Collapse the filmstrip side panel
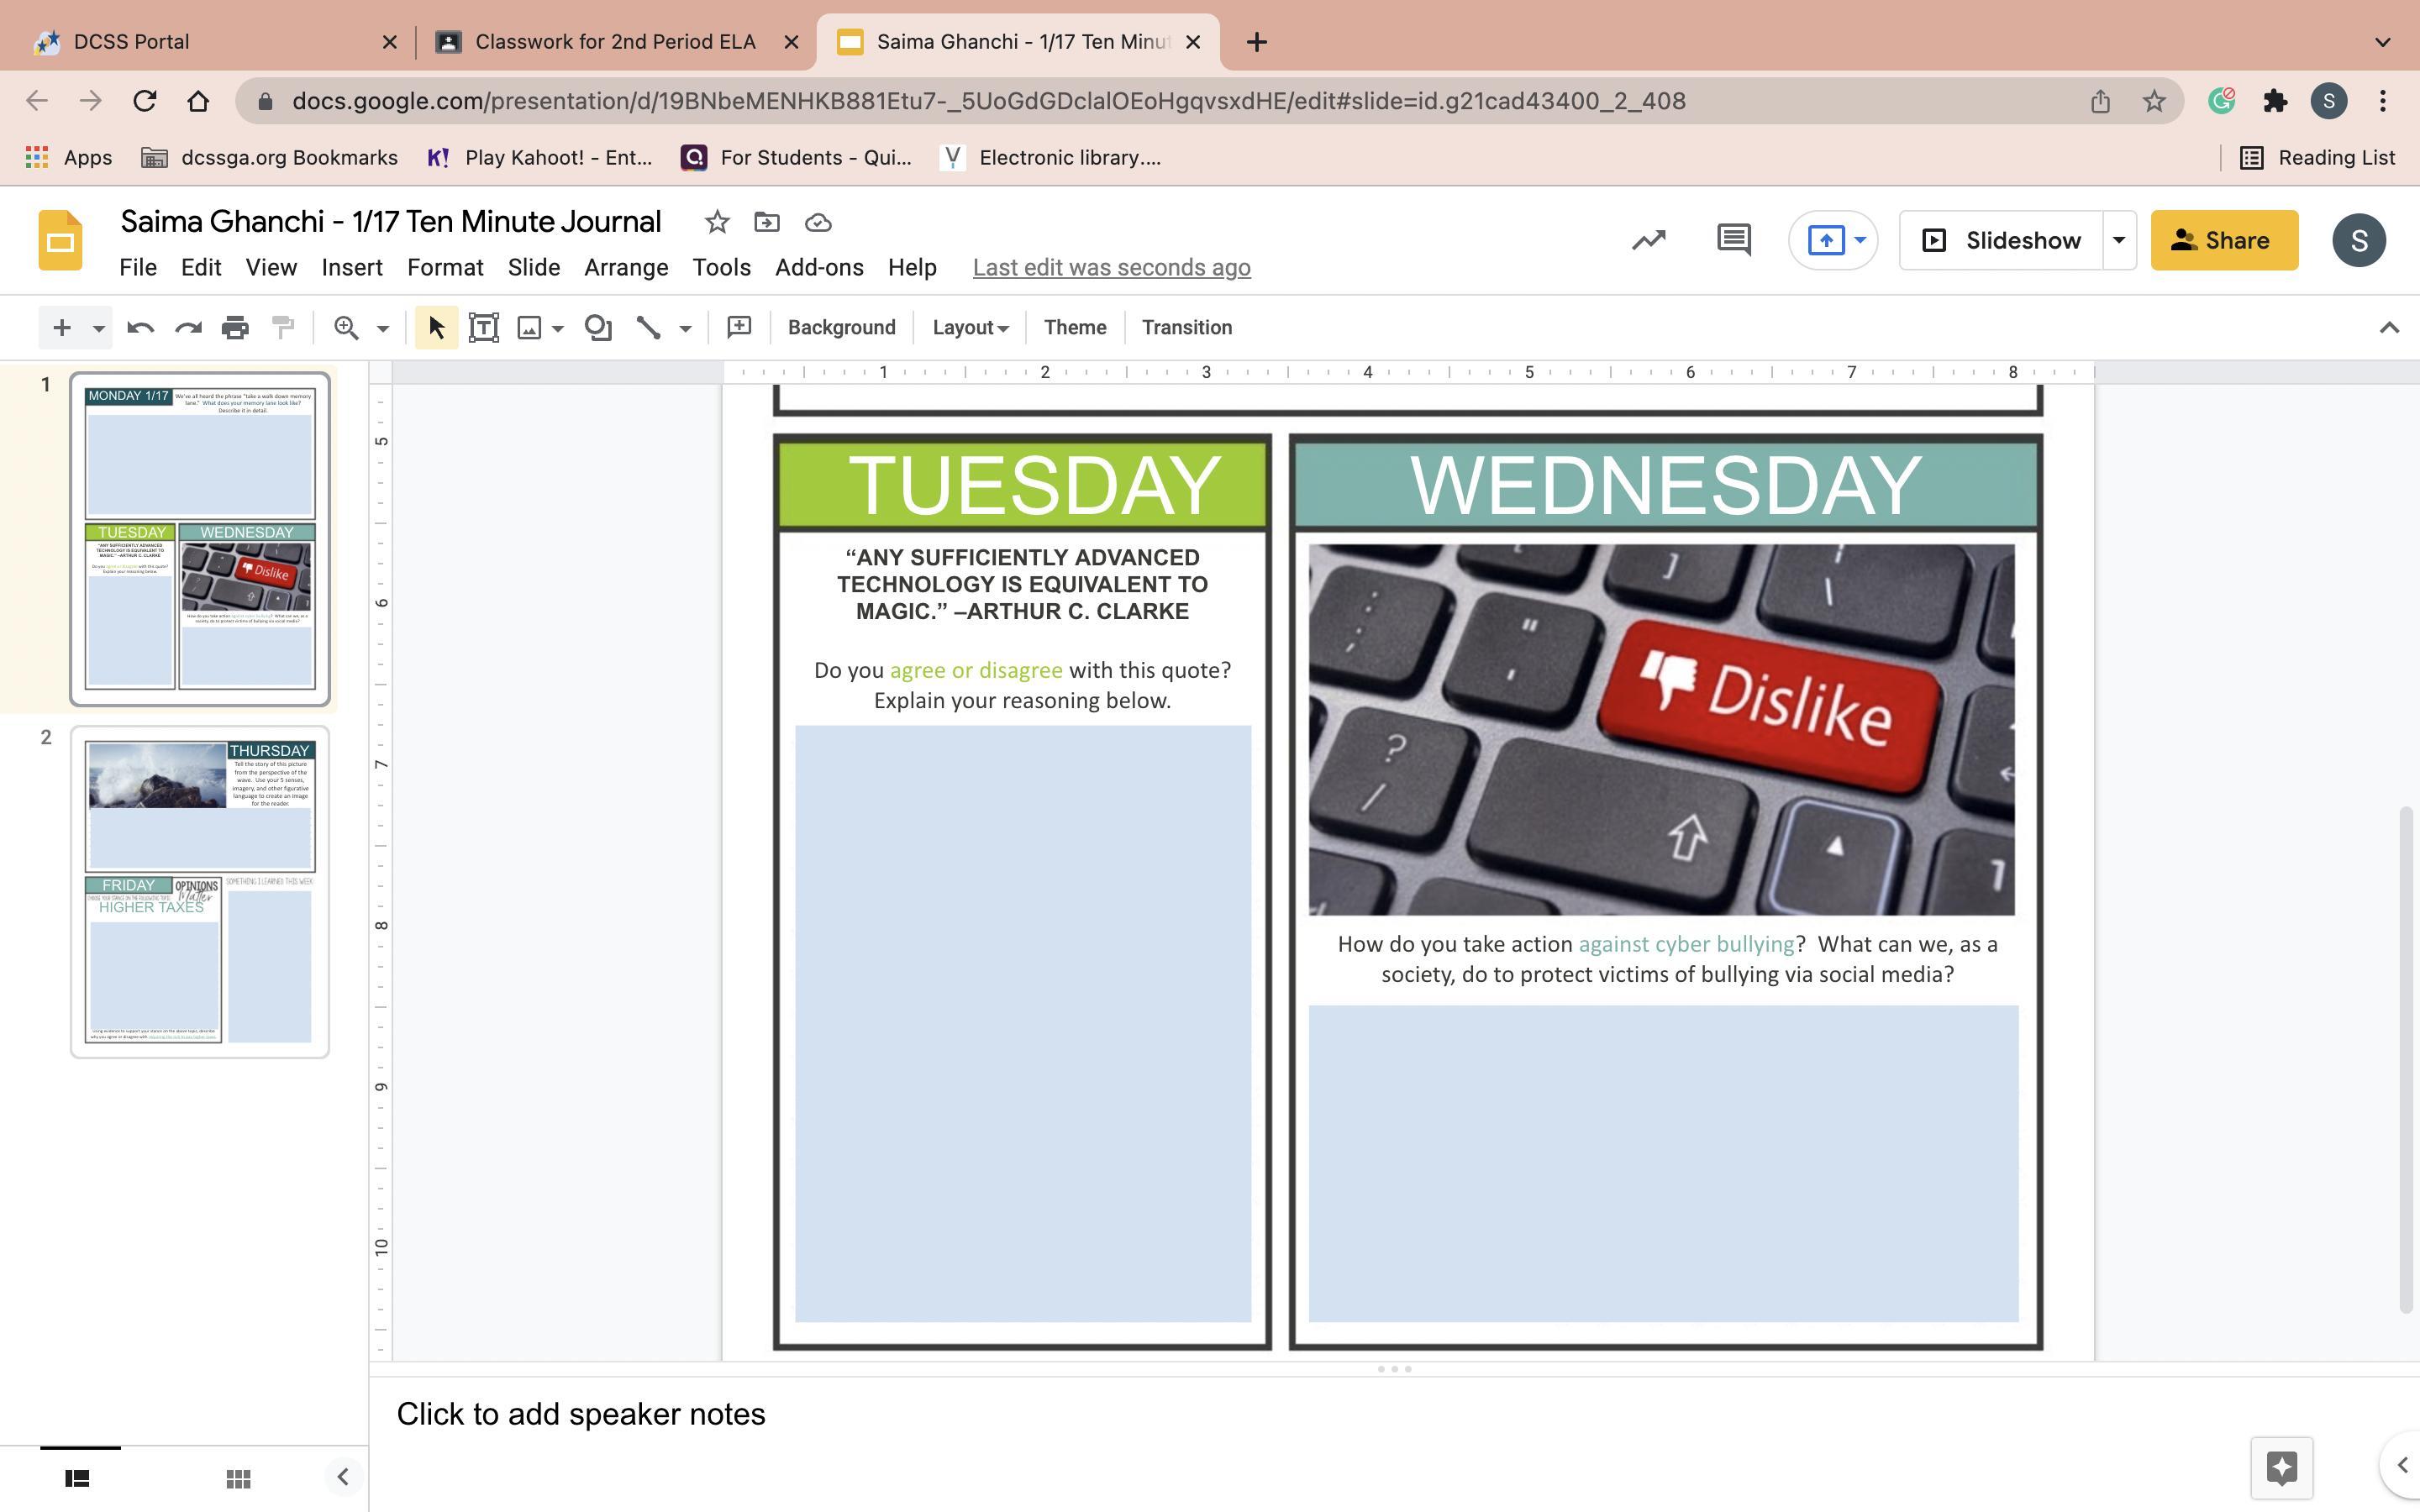Viewport: 2420px width, 1512px height. (x=342, y=1477)
